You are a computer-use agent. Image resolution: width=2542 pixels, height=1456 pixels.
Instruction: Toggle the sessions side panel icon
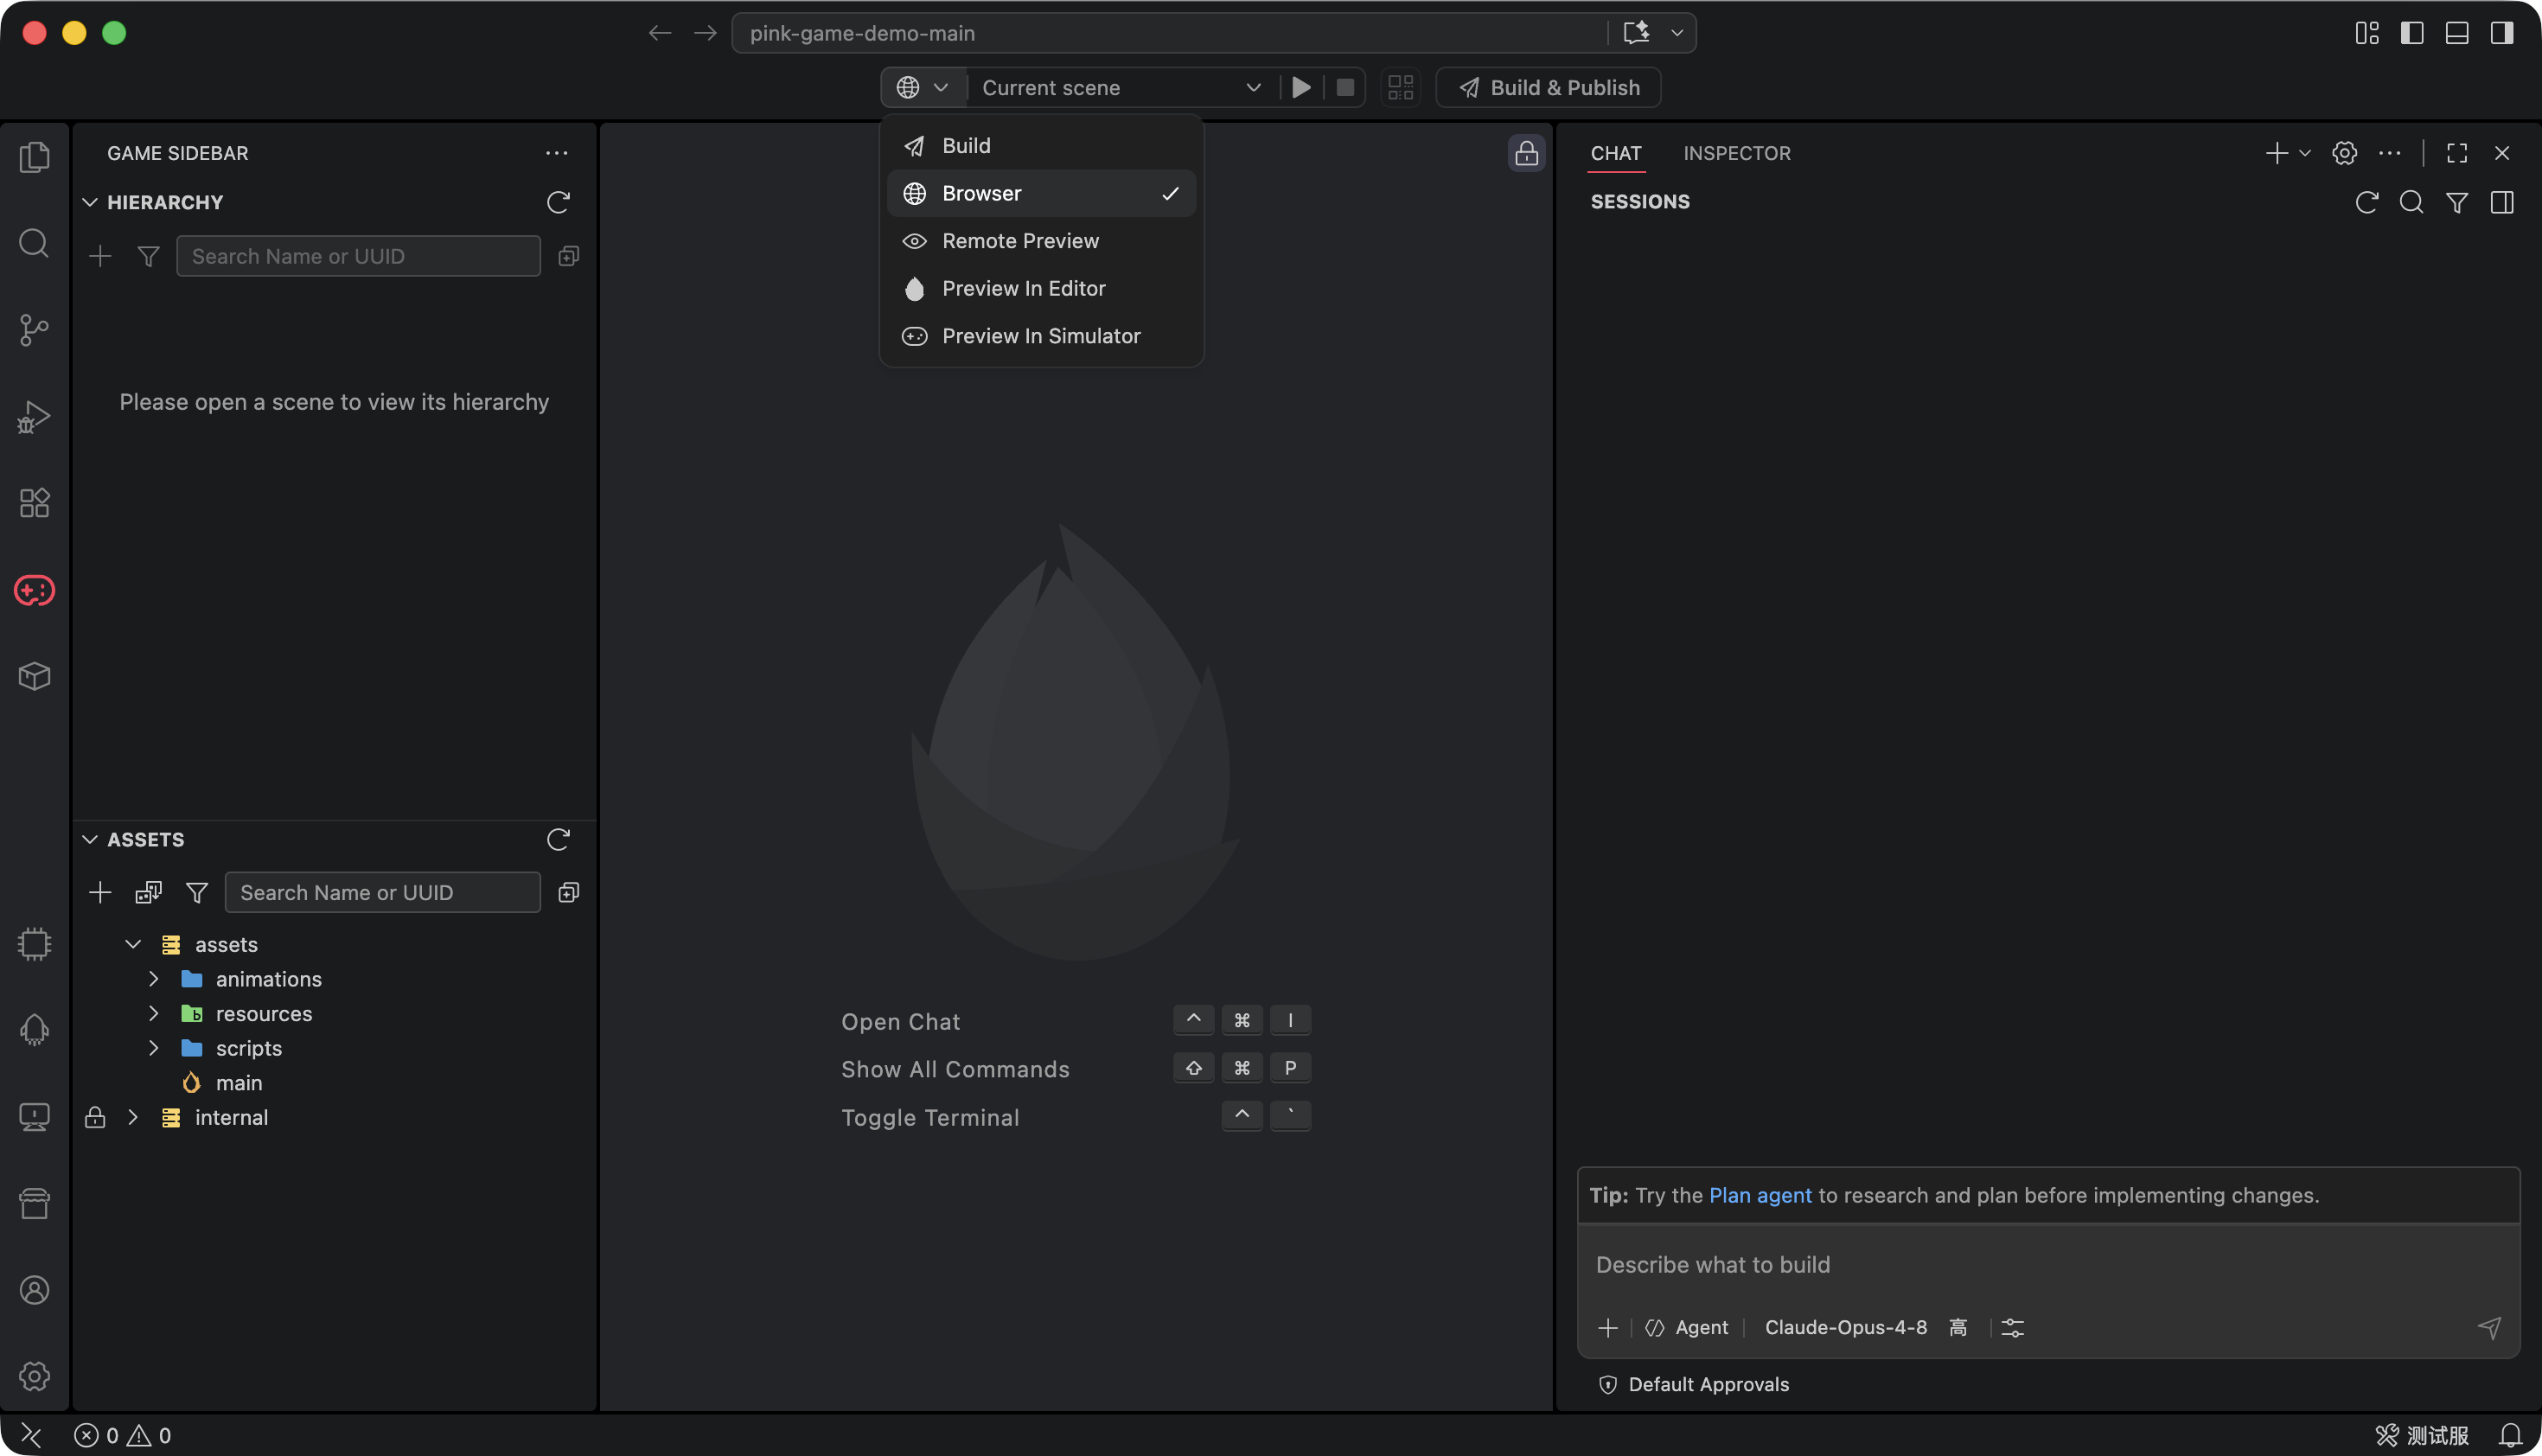[2502, 202]
